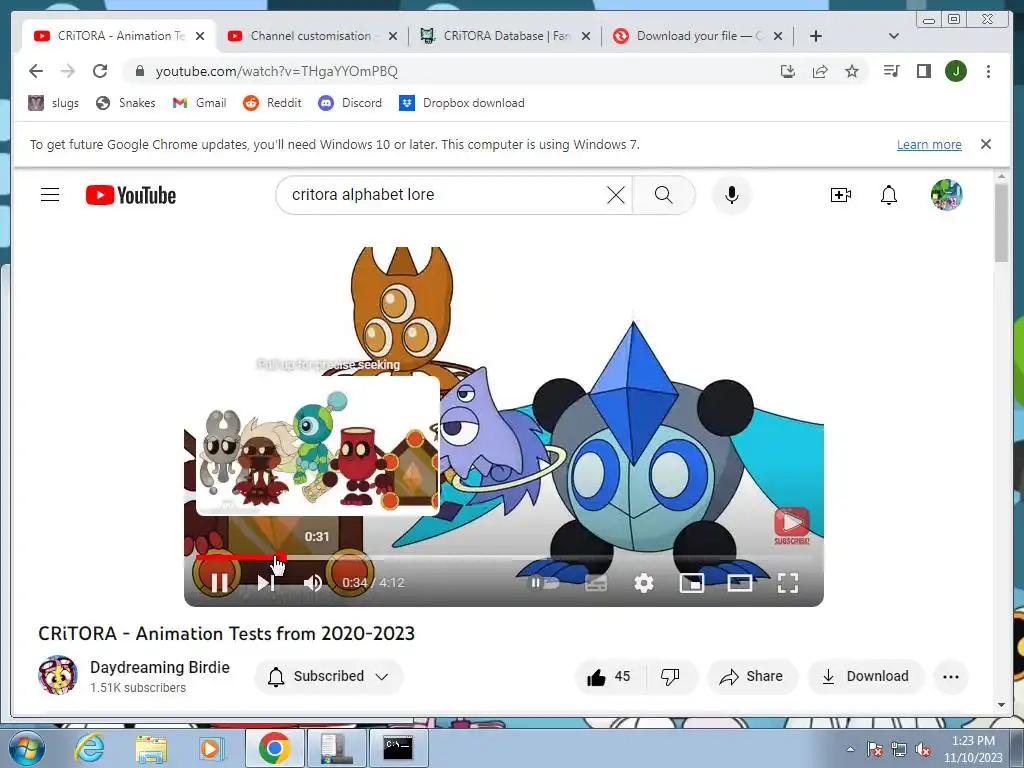The image size is (1024, 768).
Task: Bookmark this page with star
Action: click(x=852, y=71)
